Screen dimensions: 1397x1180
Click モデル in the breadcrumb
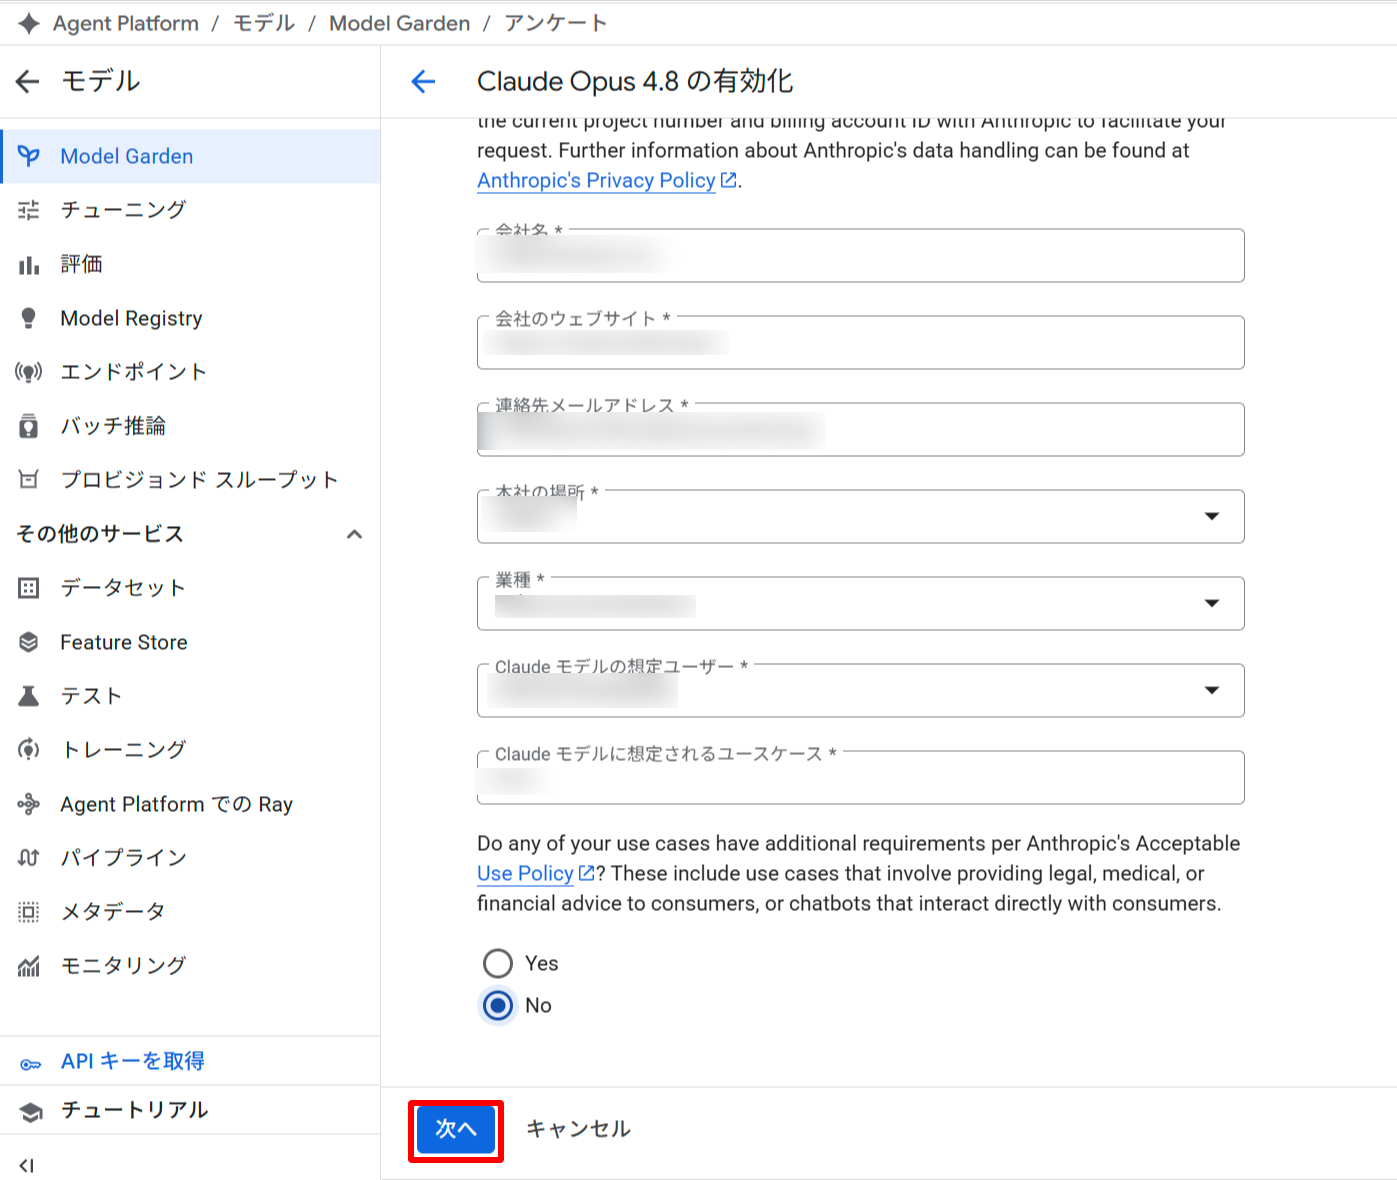(264, 23)
